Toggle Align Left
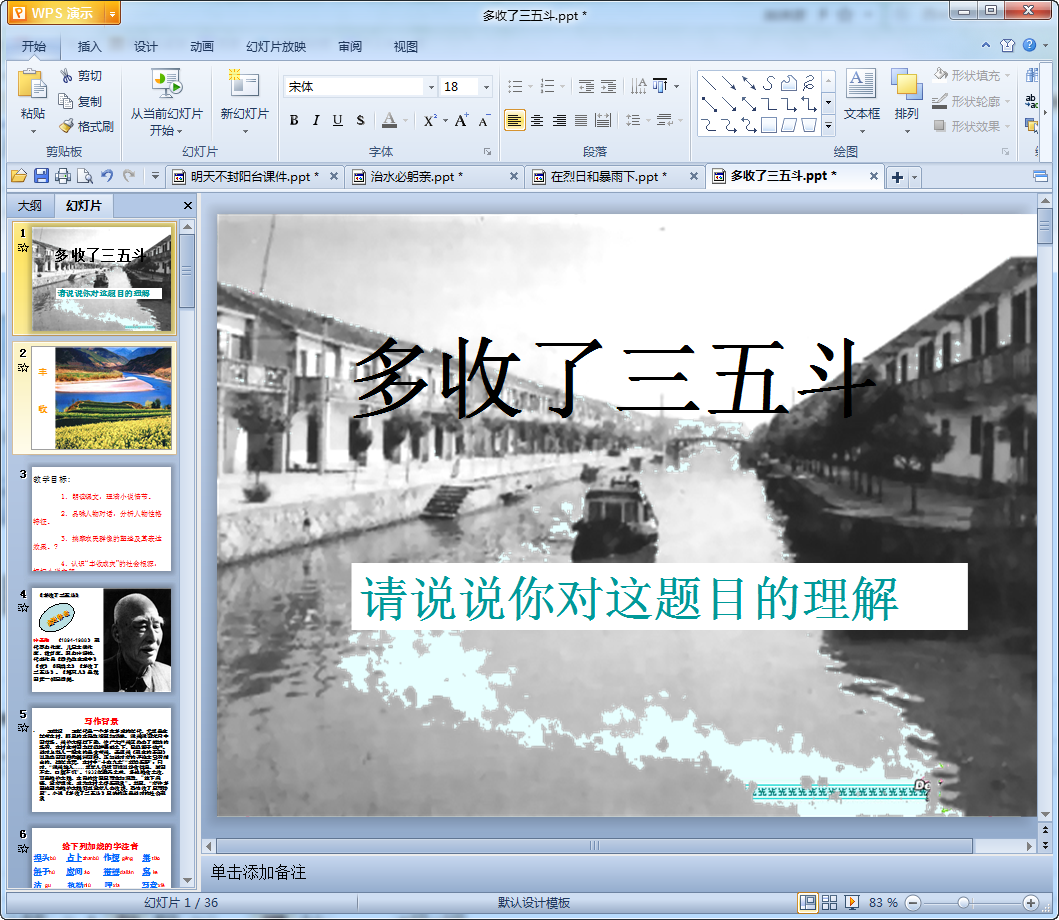The height and width of the screenshot is (920, 1059). (515, 120)
